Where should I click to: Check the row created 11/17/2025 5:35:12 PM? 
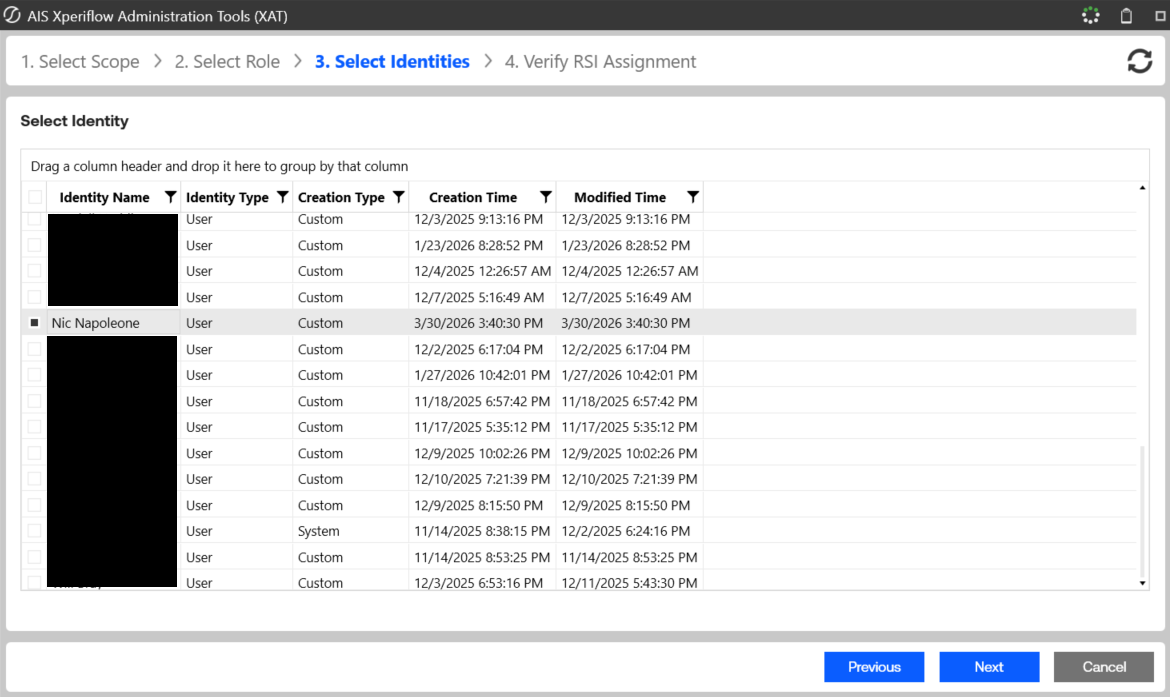coord(34,427)
